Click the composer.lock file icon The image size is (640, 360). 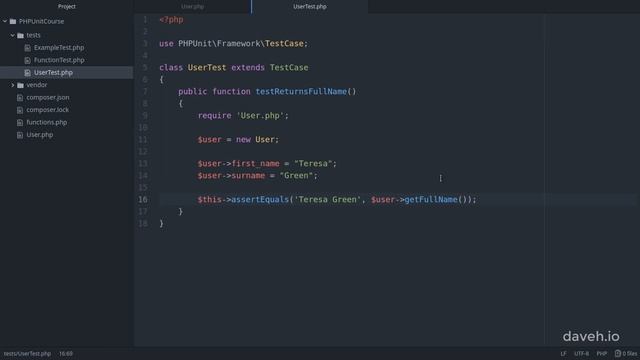pyautogui.click(x=20, y=110)
